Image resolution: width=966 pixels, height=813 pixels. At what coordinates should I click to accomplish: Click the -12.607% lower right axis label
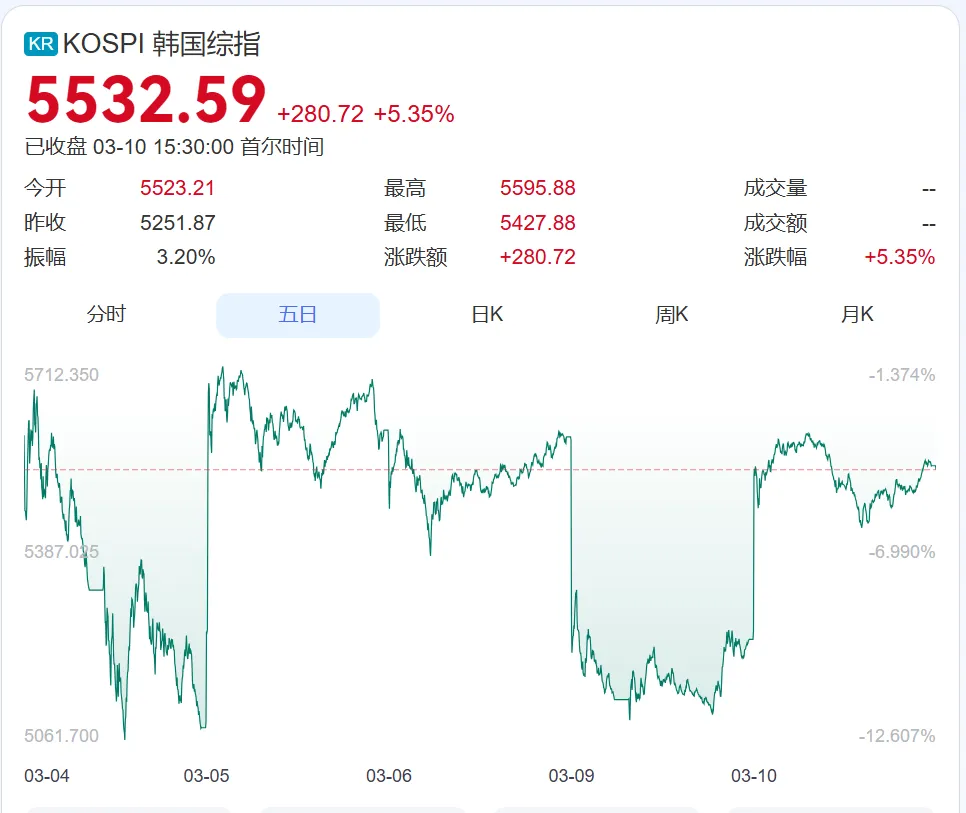[x=896, y=736]
